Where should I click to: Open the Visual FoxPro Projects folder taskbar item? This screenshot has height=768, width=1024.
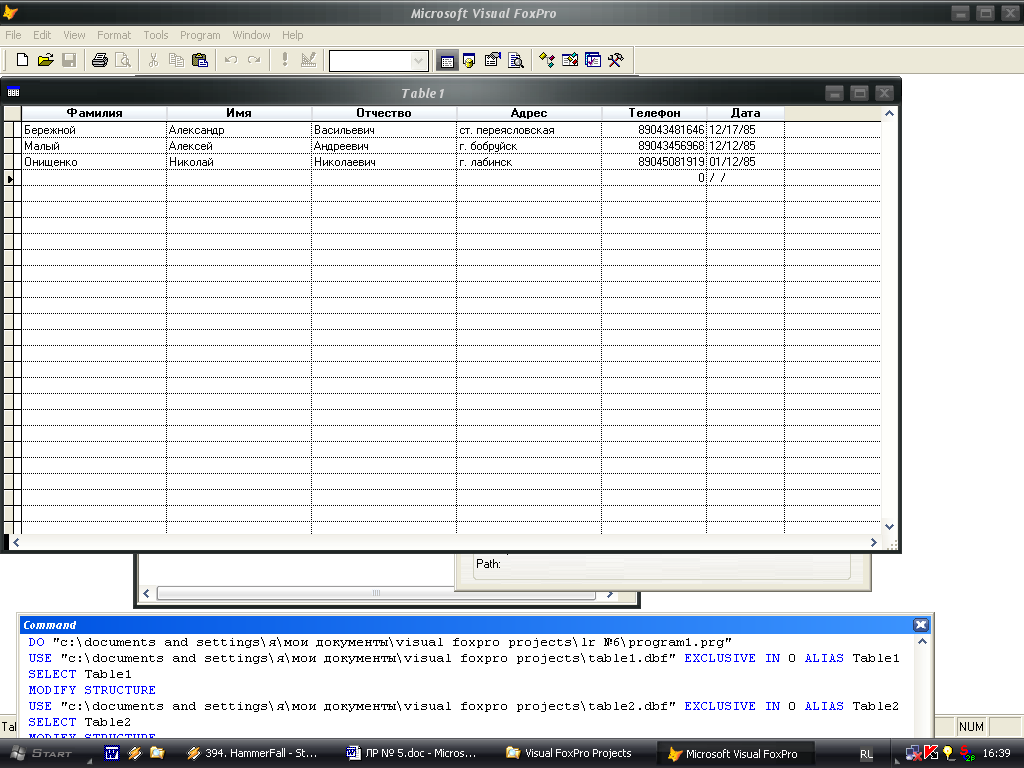[569, 753]
